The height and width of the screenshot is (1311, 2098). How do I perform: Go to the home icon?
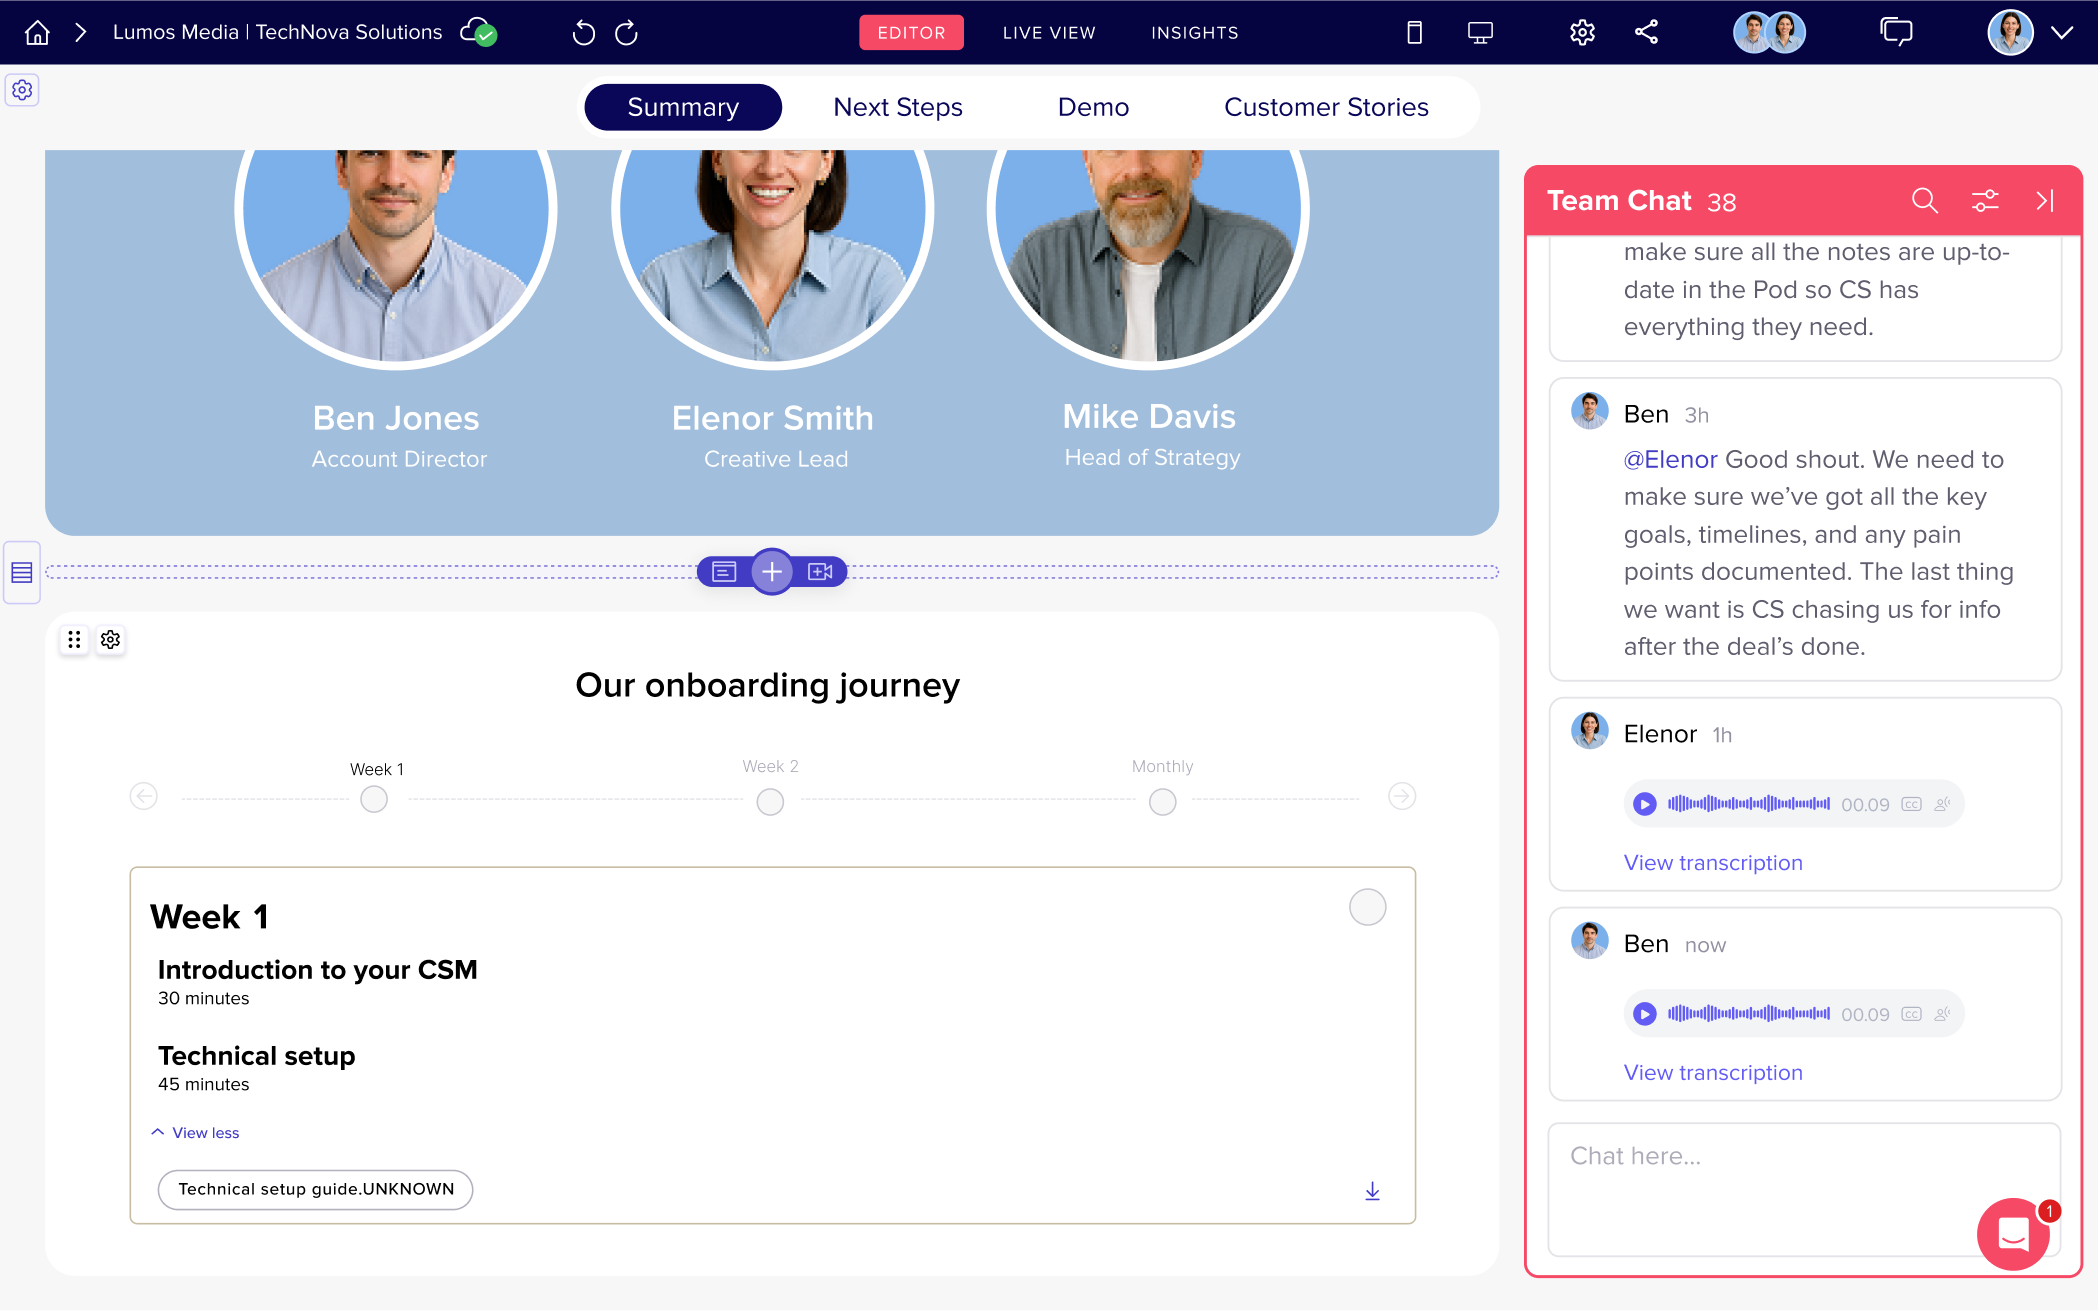[37, 33]
